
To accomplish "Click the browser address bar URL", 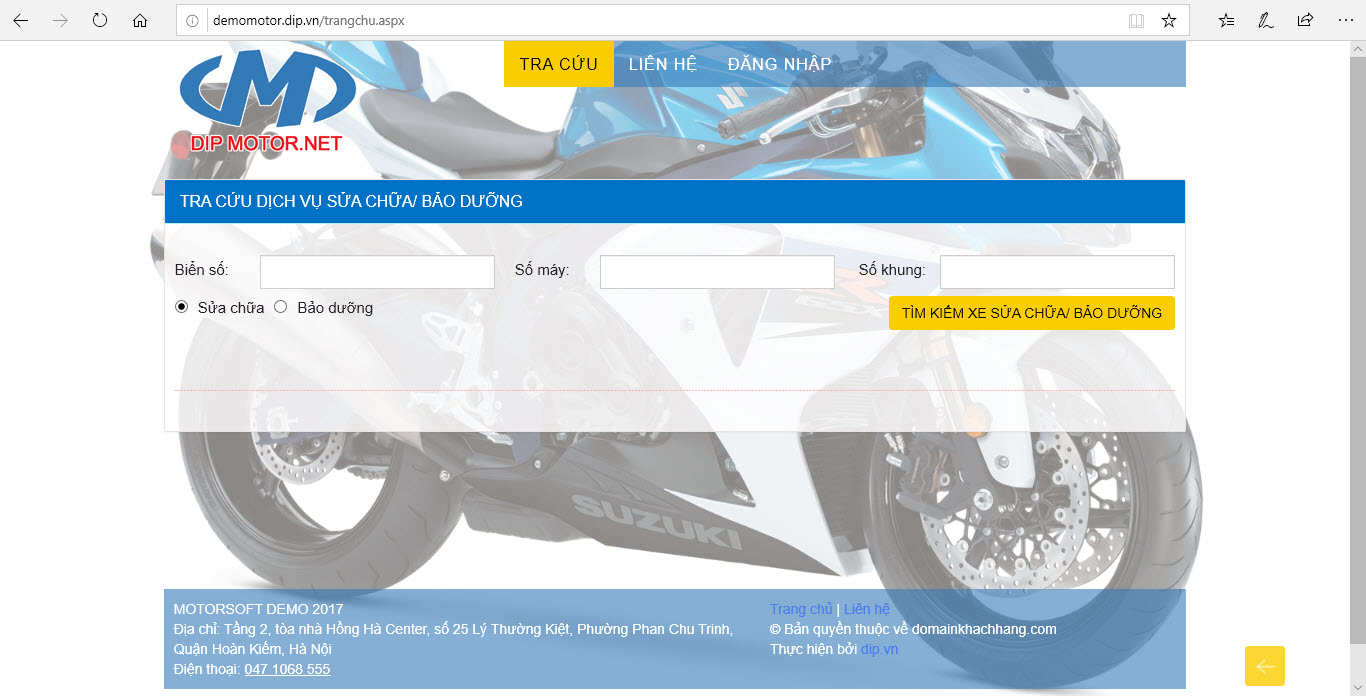I will pyautogui.click(x=309, y=20).
